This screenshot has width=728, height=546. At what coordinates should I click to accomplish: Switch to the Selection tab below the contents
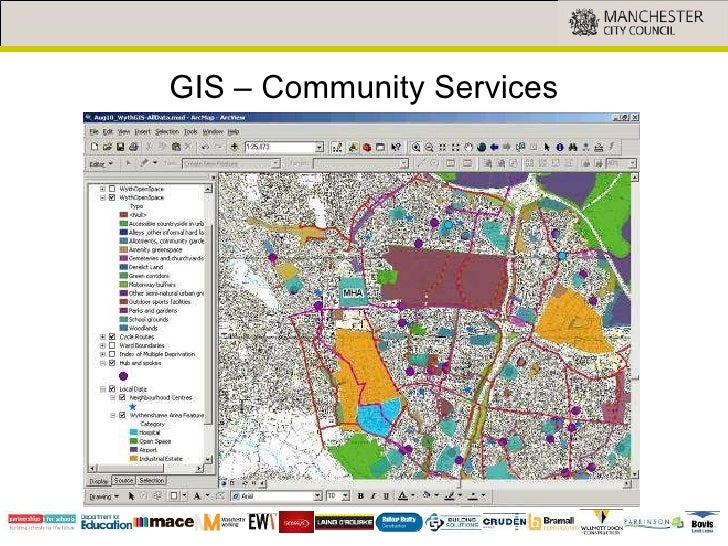(151, 481)
